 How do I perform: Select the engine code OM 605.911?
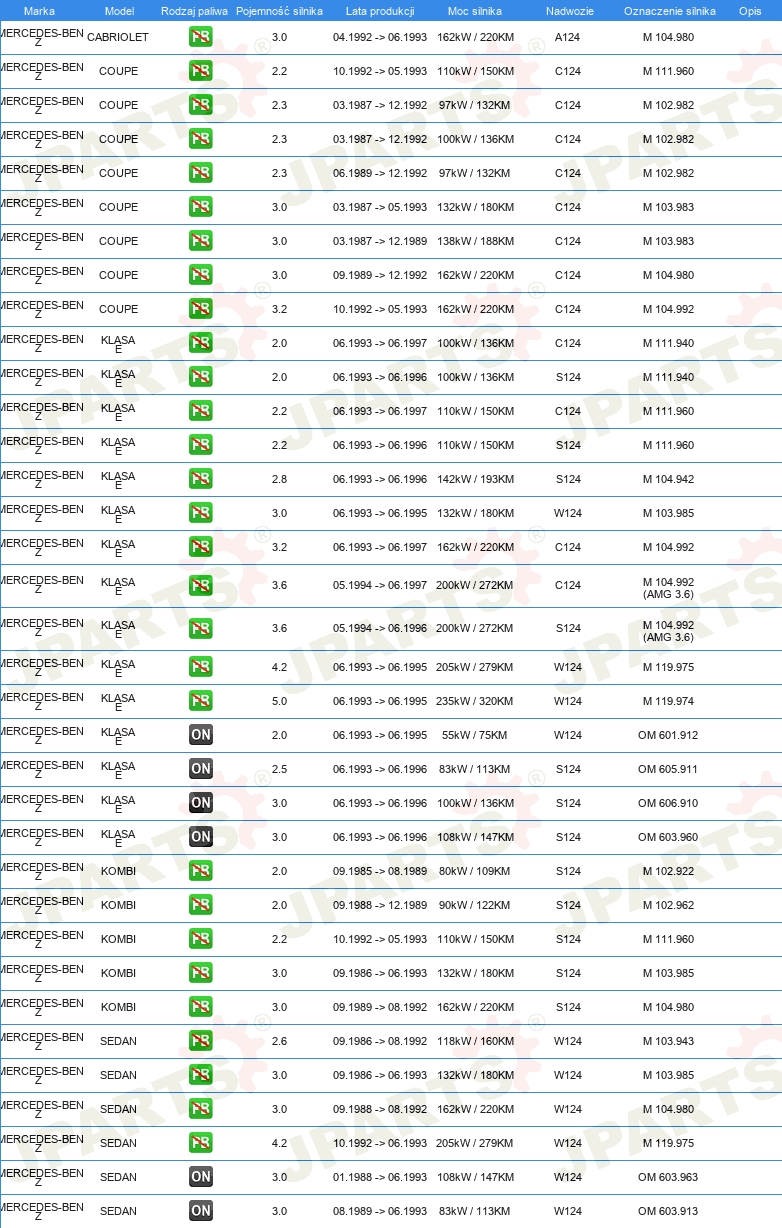(668, 769)
